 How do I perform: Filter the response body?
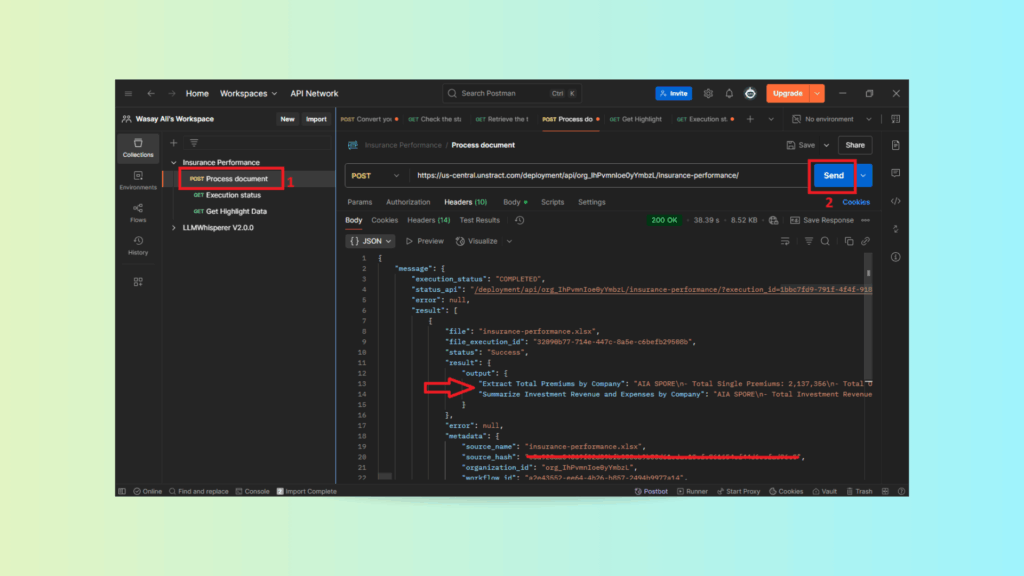808,241
